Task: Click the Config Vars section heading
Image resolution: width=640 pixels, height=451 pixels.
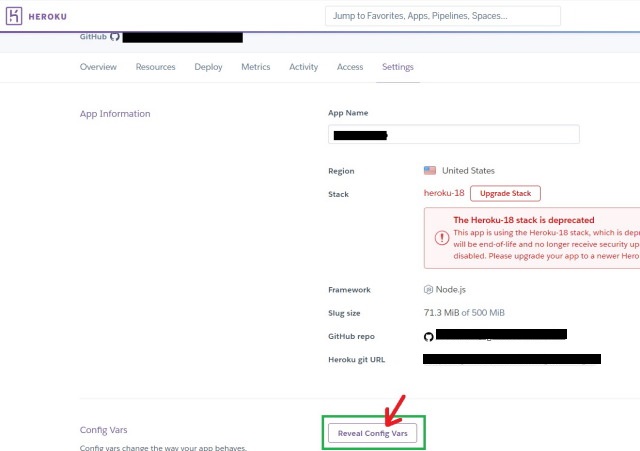Action: [104, 430]
